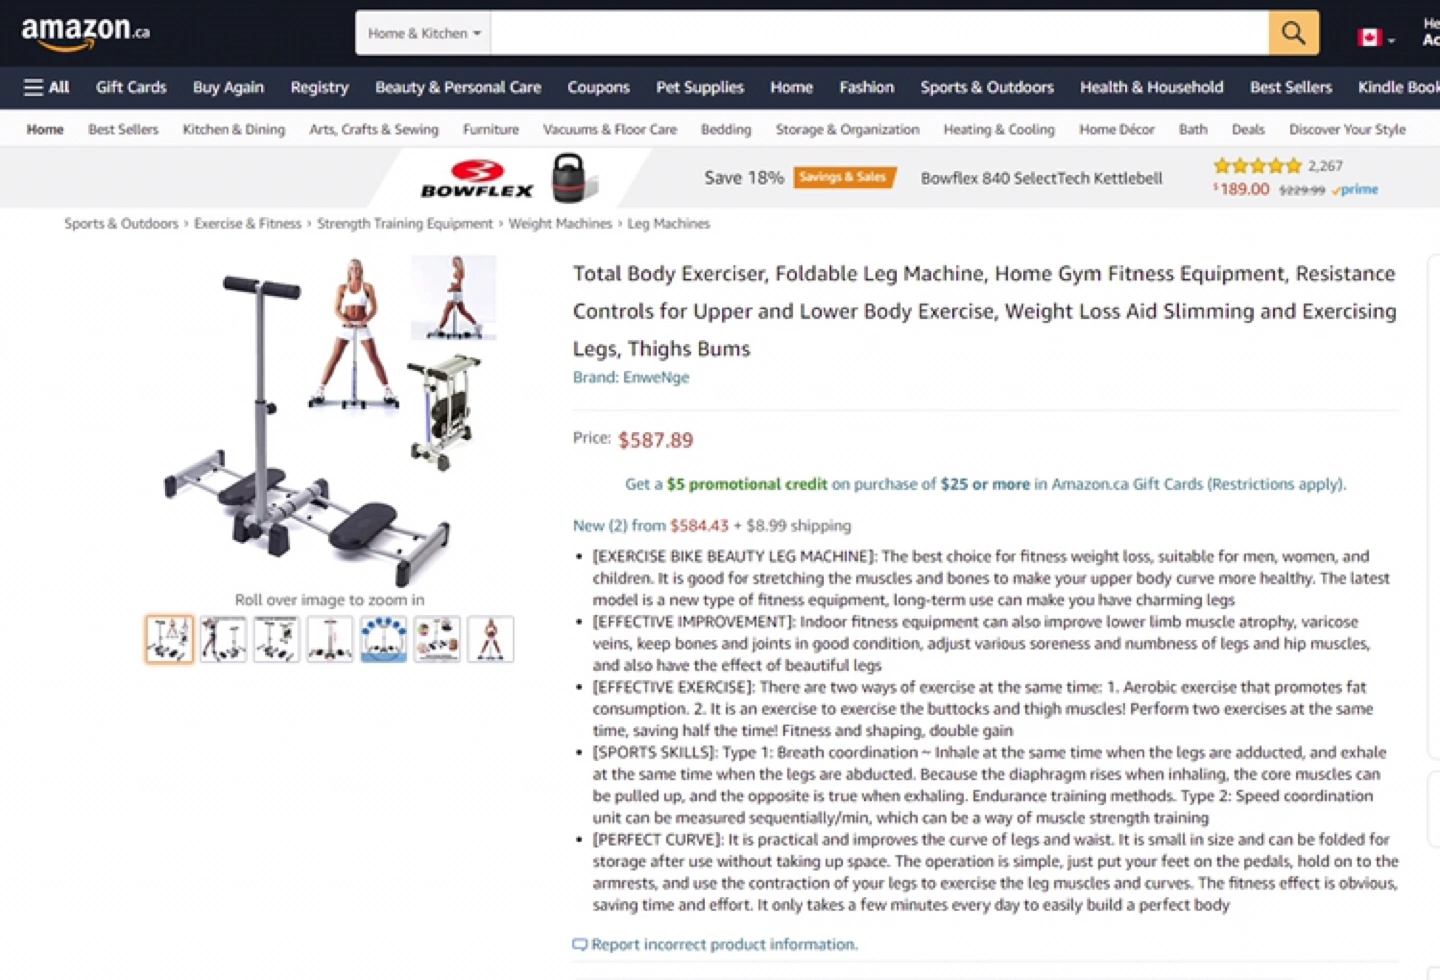The image size is (1440, 980).
Task: Click the Canadian flag language icon
Action: coord(1369,37)
